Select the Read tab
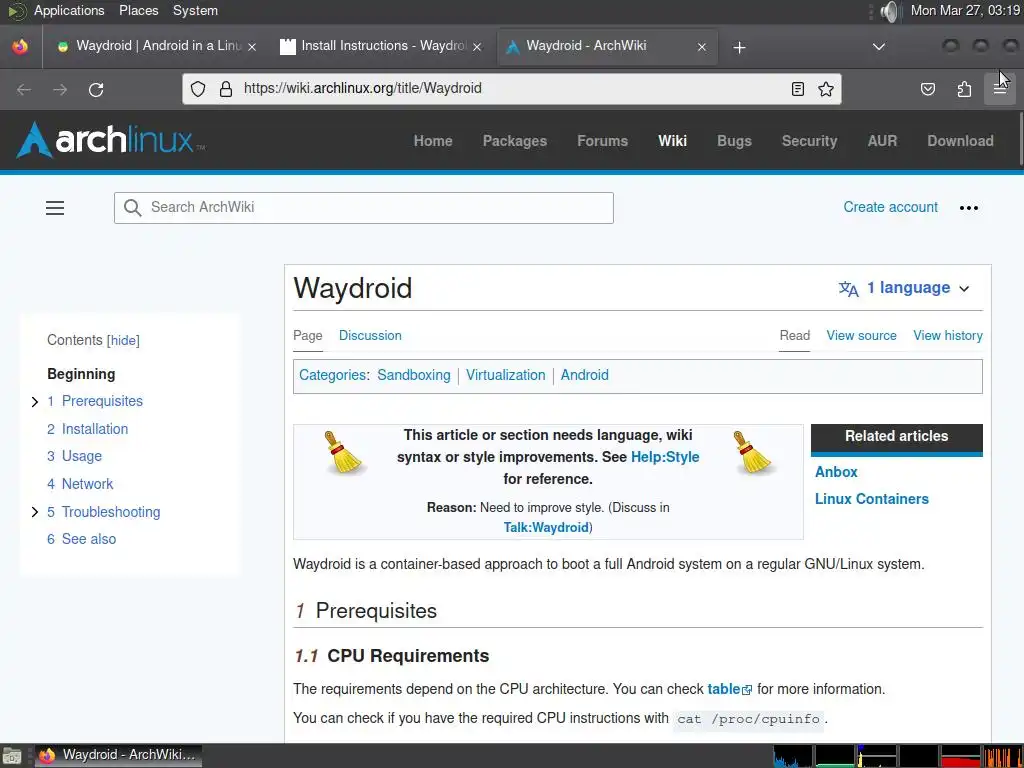The width and height of the screenshot is (1024, 768). click(x=795, y=336)
